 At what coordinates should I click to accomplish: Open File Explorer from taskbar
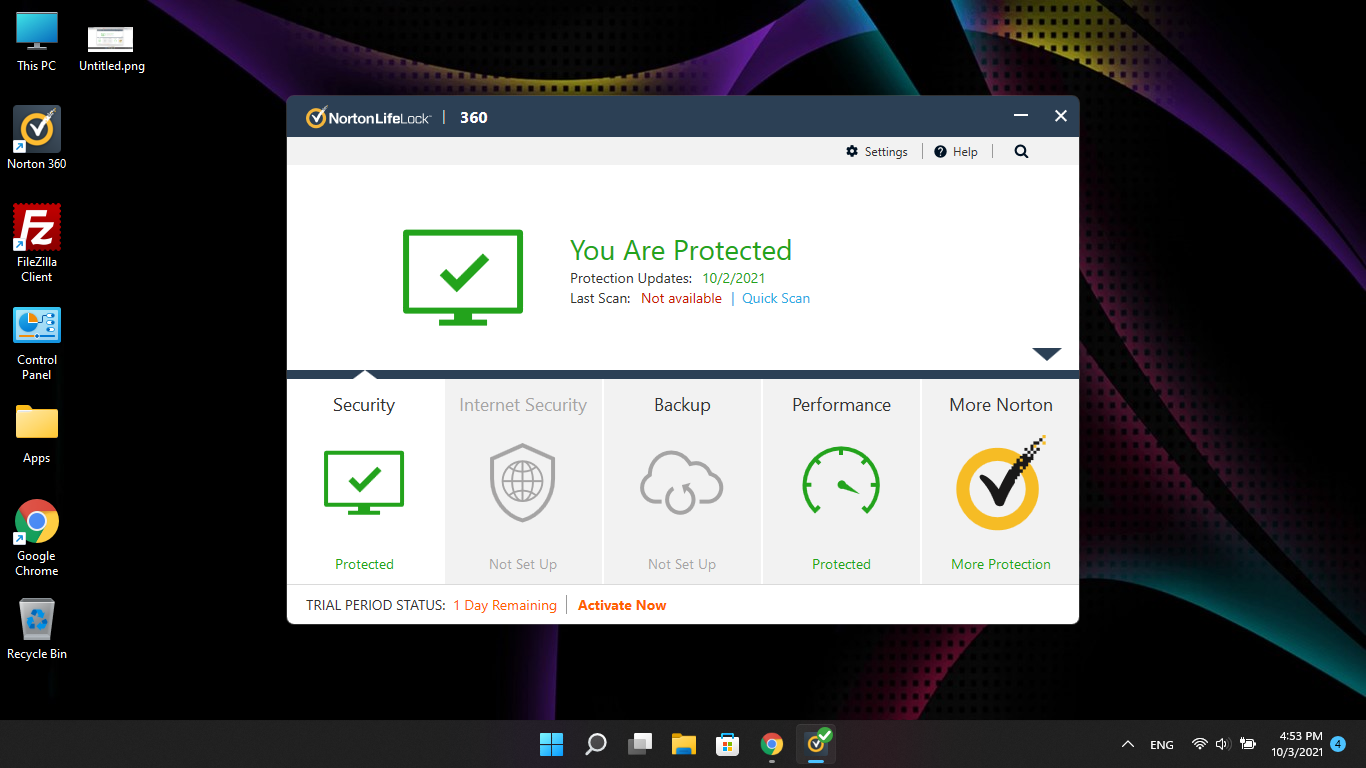tap(683, 744)
